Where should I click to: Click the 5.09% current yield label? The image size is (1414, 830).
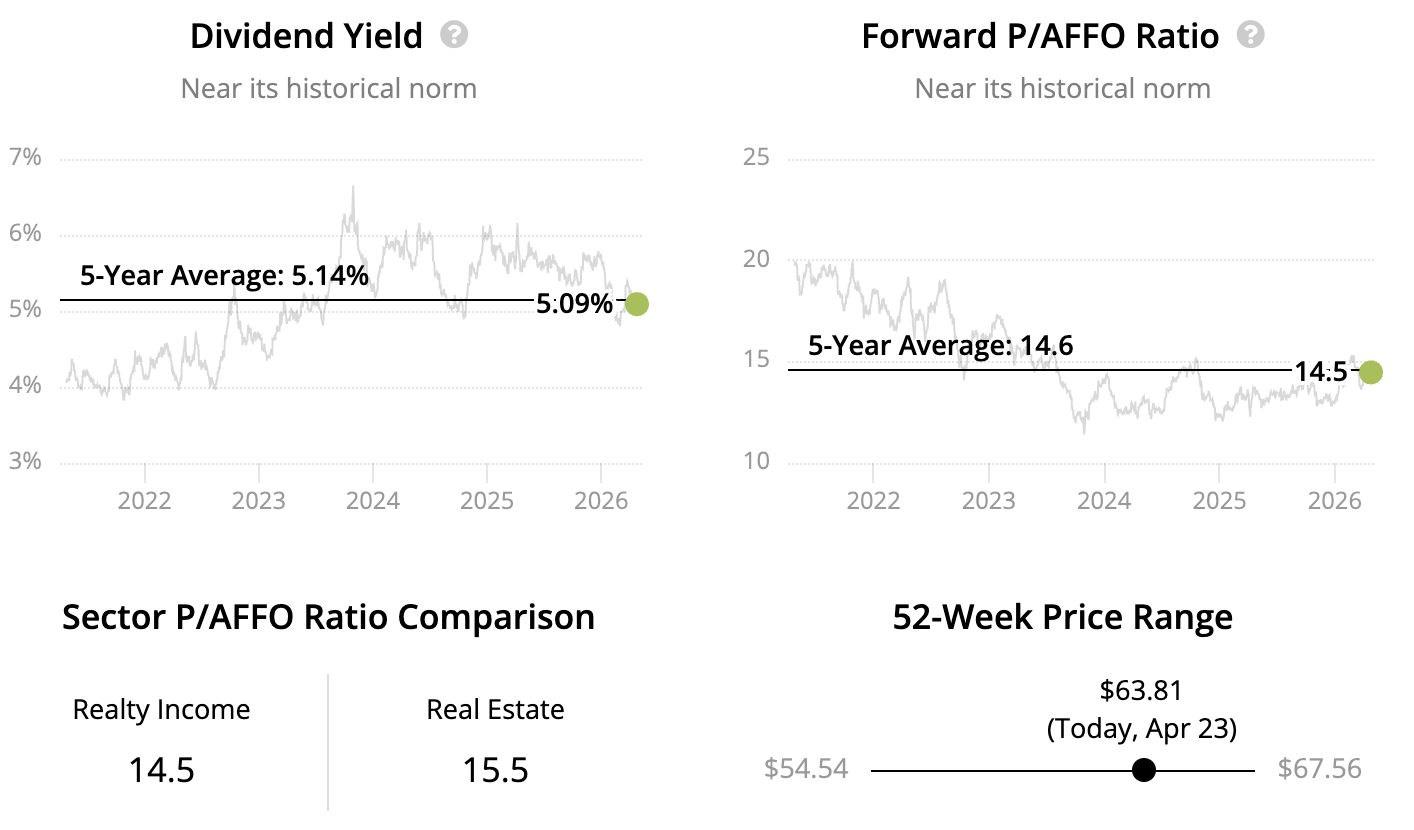click(x=574, y=304)
